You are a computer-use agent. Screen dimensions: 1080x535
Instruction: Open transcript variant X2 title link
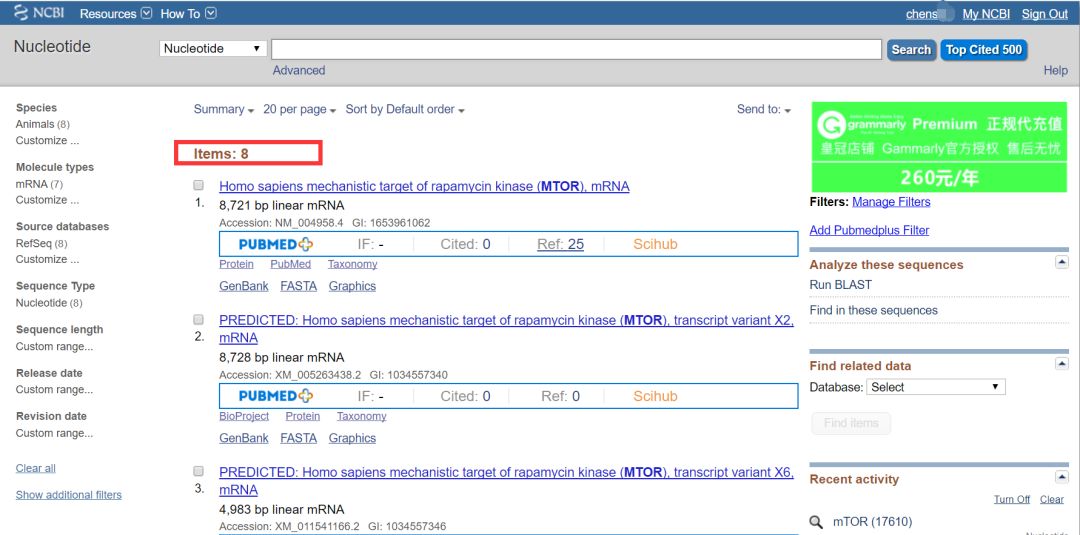[x=506, y=329]
